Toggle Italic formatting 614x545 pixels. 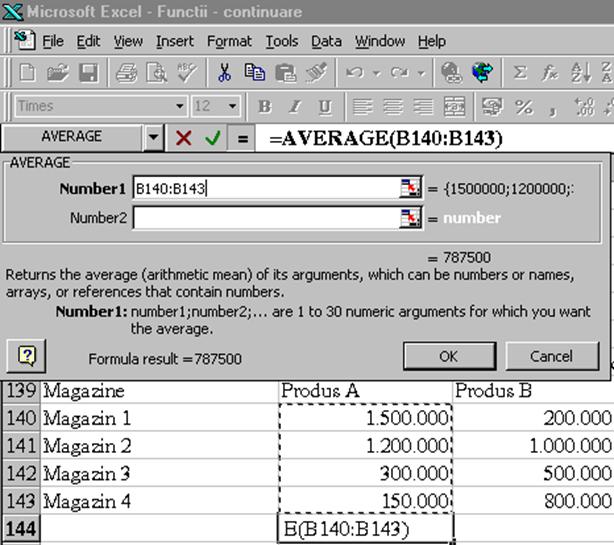[295, 107]
